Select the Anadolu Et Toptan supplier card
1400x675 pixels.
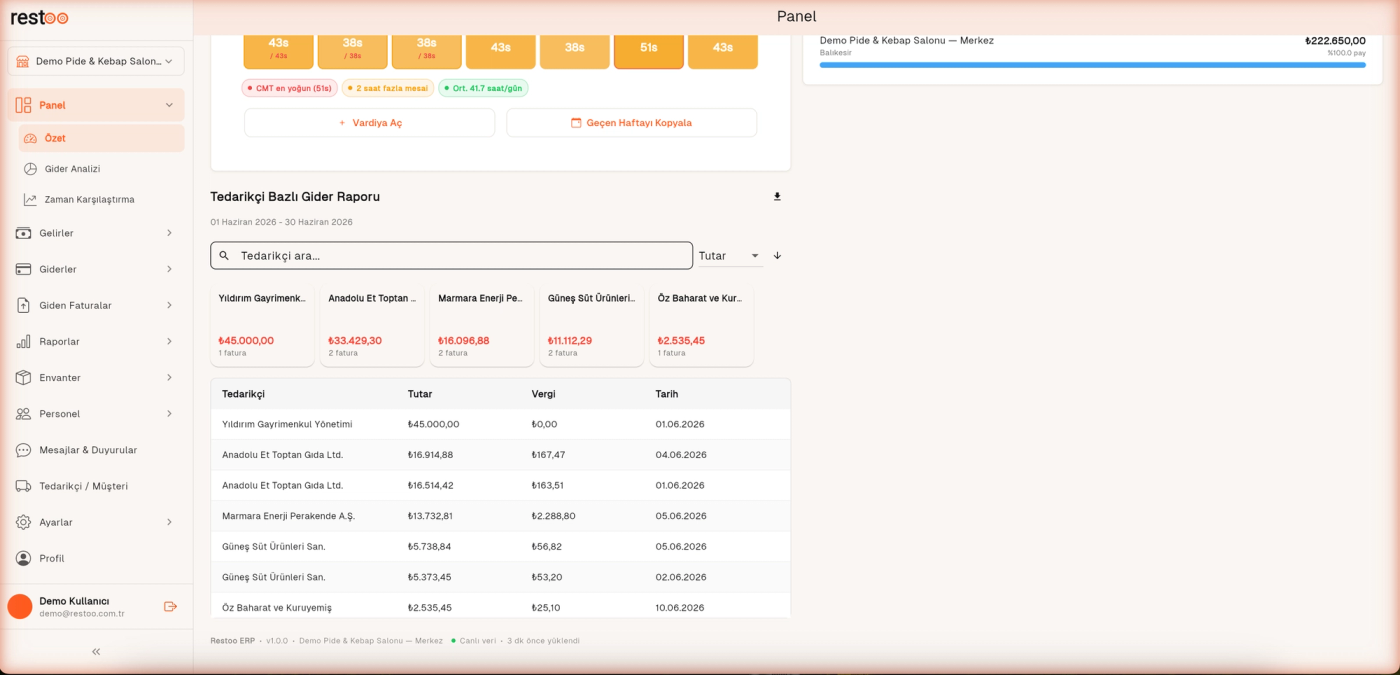372,326
